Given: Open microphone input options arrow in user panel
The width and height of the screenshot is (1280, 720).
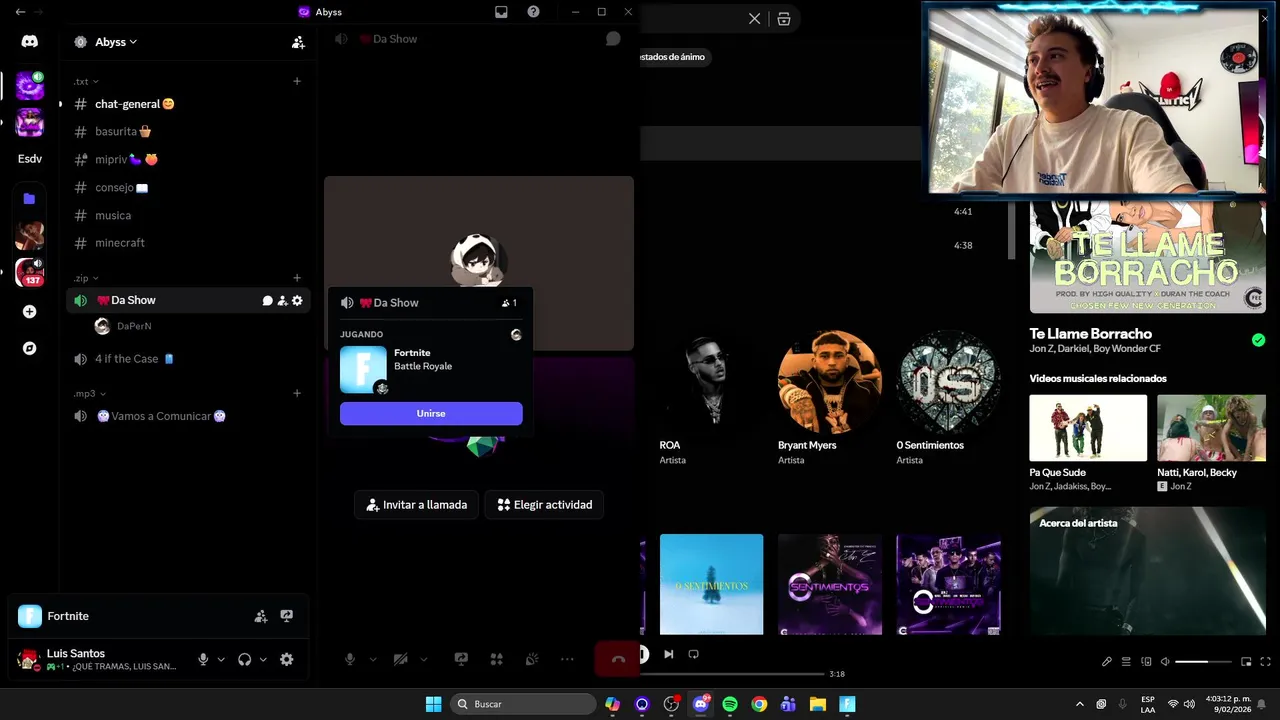Looking at the screenshot, I should 221,660.
